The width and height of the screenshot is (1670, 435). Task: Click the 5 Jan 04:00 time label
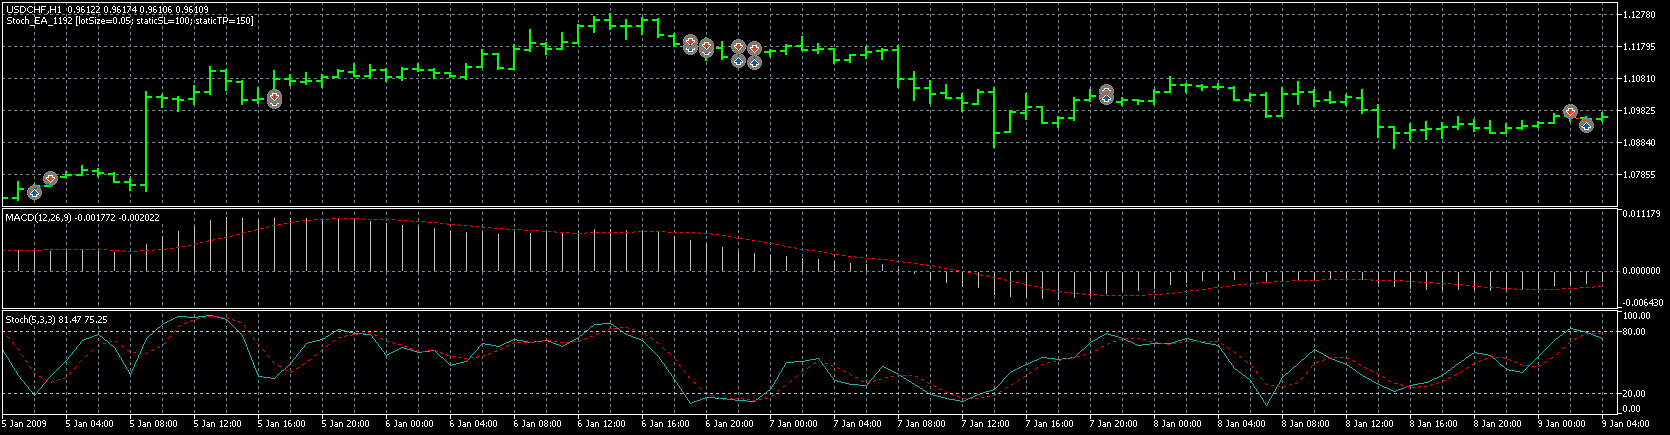[x=90, y=424]
